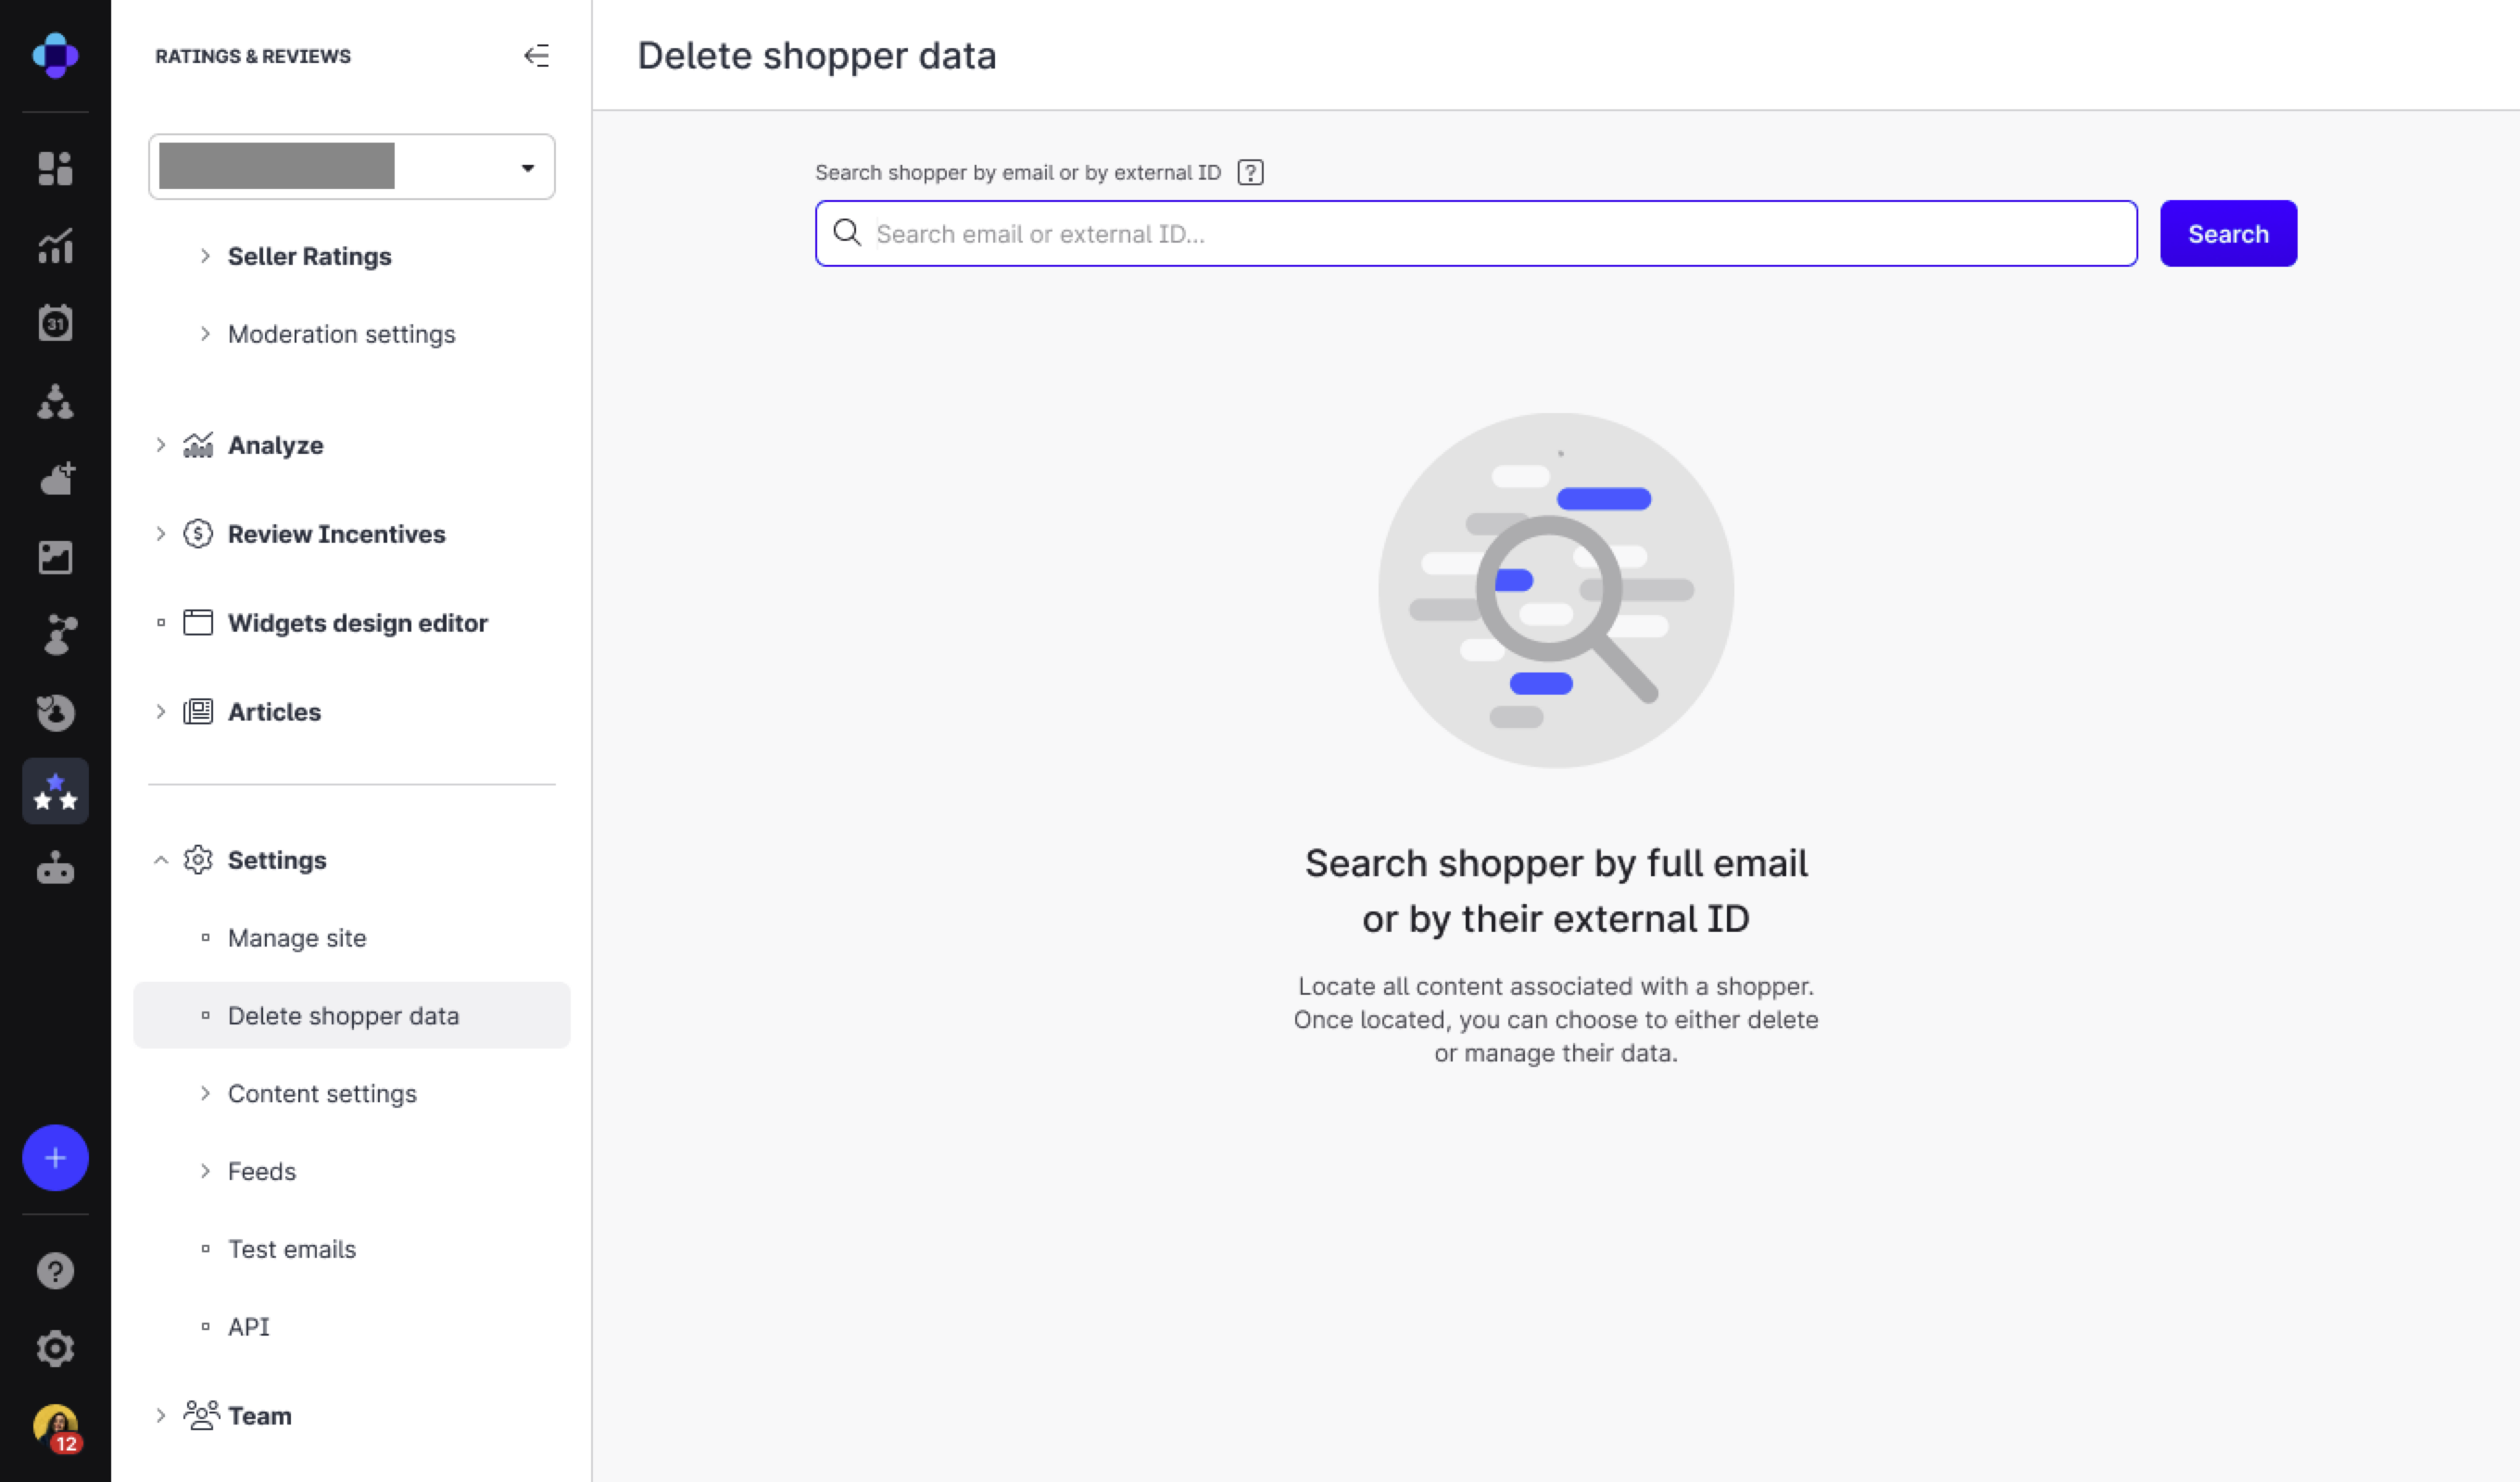Screen dimensions: 2520x1482
Task: Expand the Content settings submenu
Action: (321, 1093)
